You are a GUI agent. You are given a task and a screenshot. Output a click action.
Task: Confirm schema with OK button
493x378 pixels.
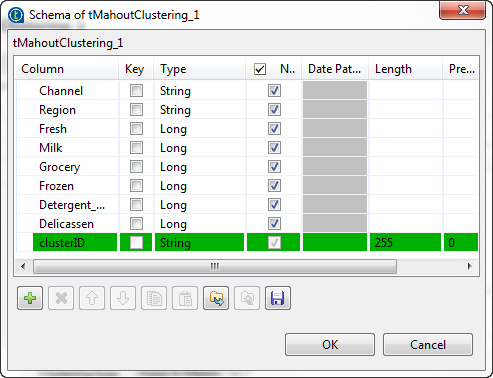[330, 345]
